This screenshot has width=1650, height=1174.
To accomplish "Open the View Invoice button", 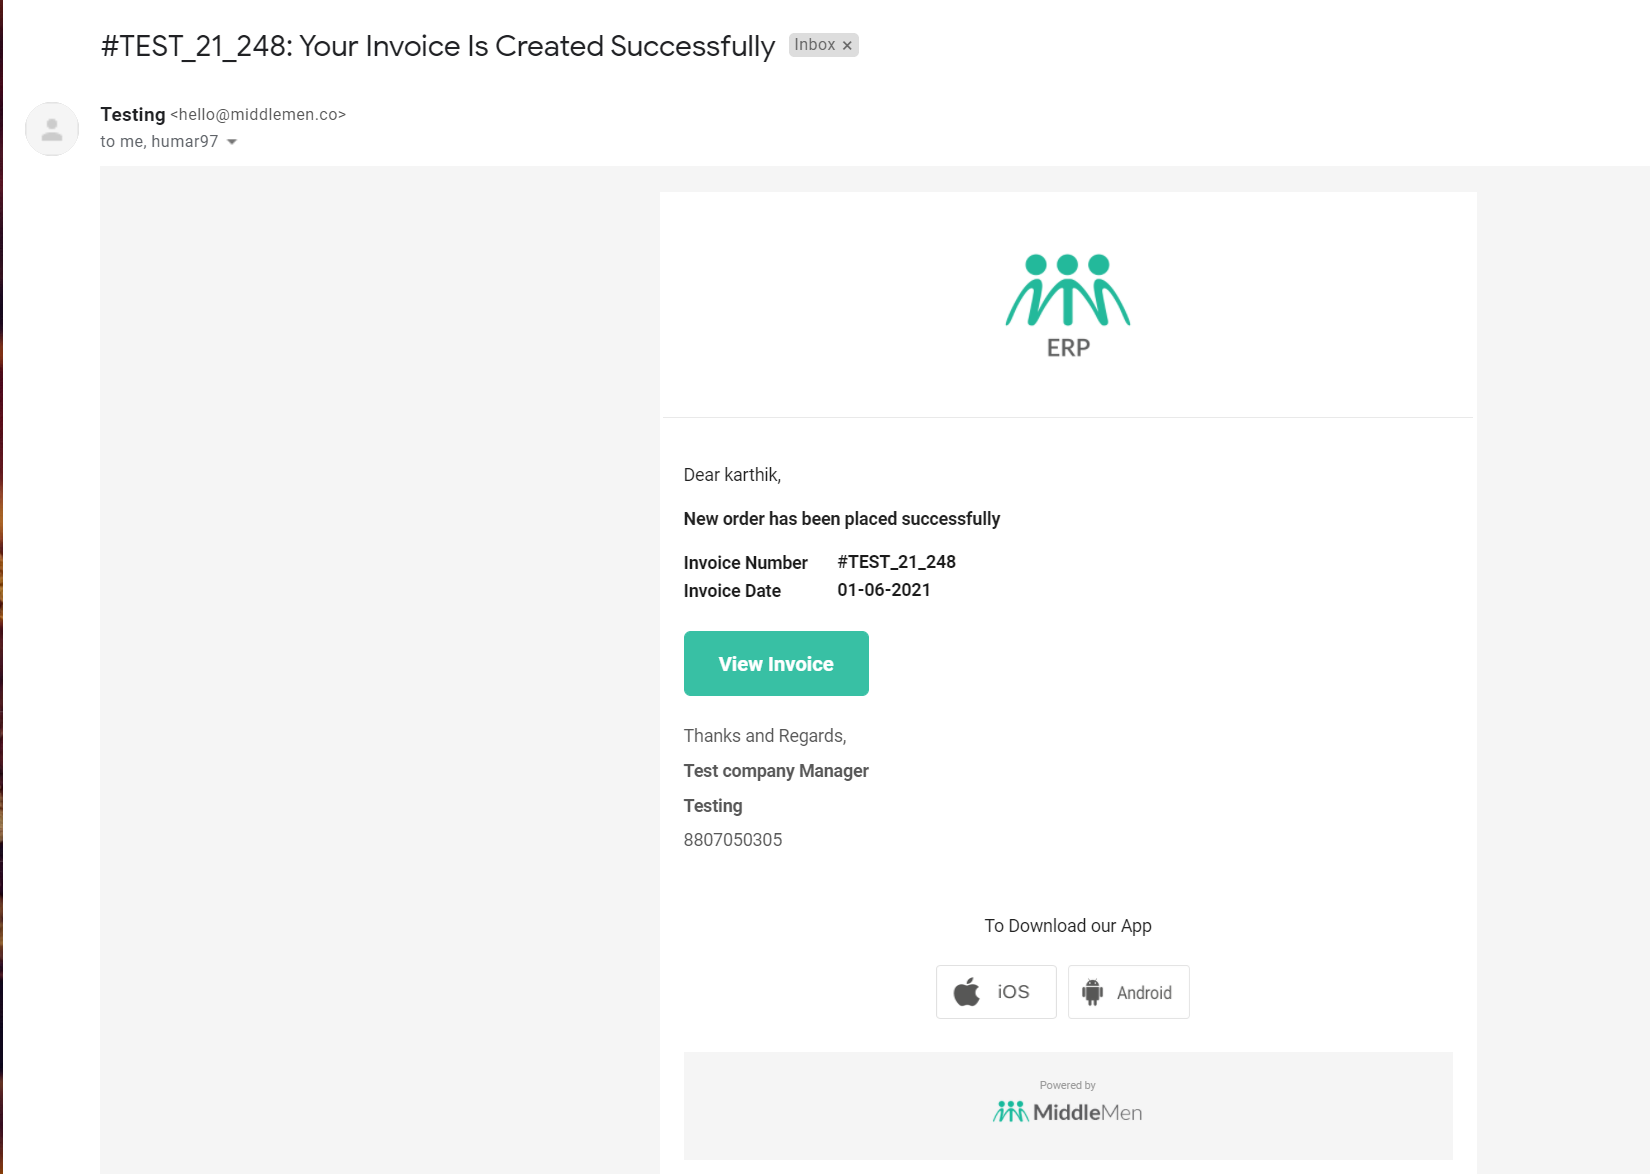I will pos(776,663).
